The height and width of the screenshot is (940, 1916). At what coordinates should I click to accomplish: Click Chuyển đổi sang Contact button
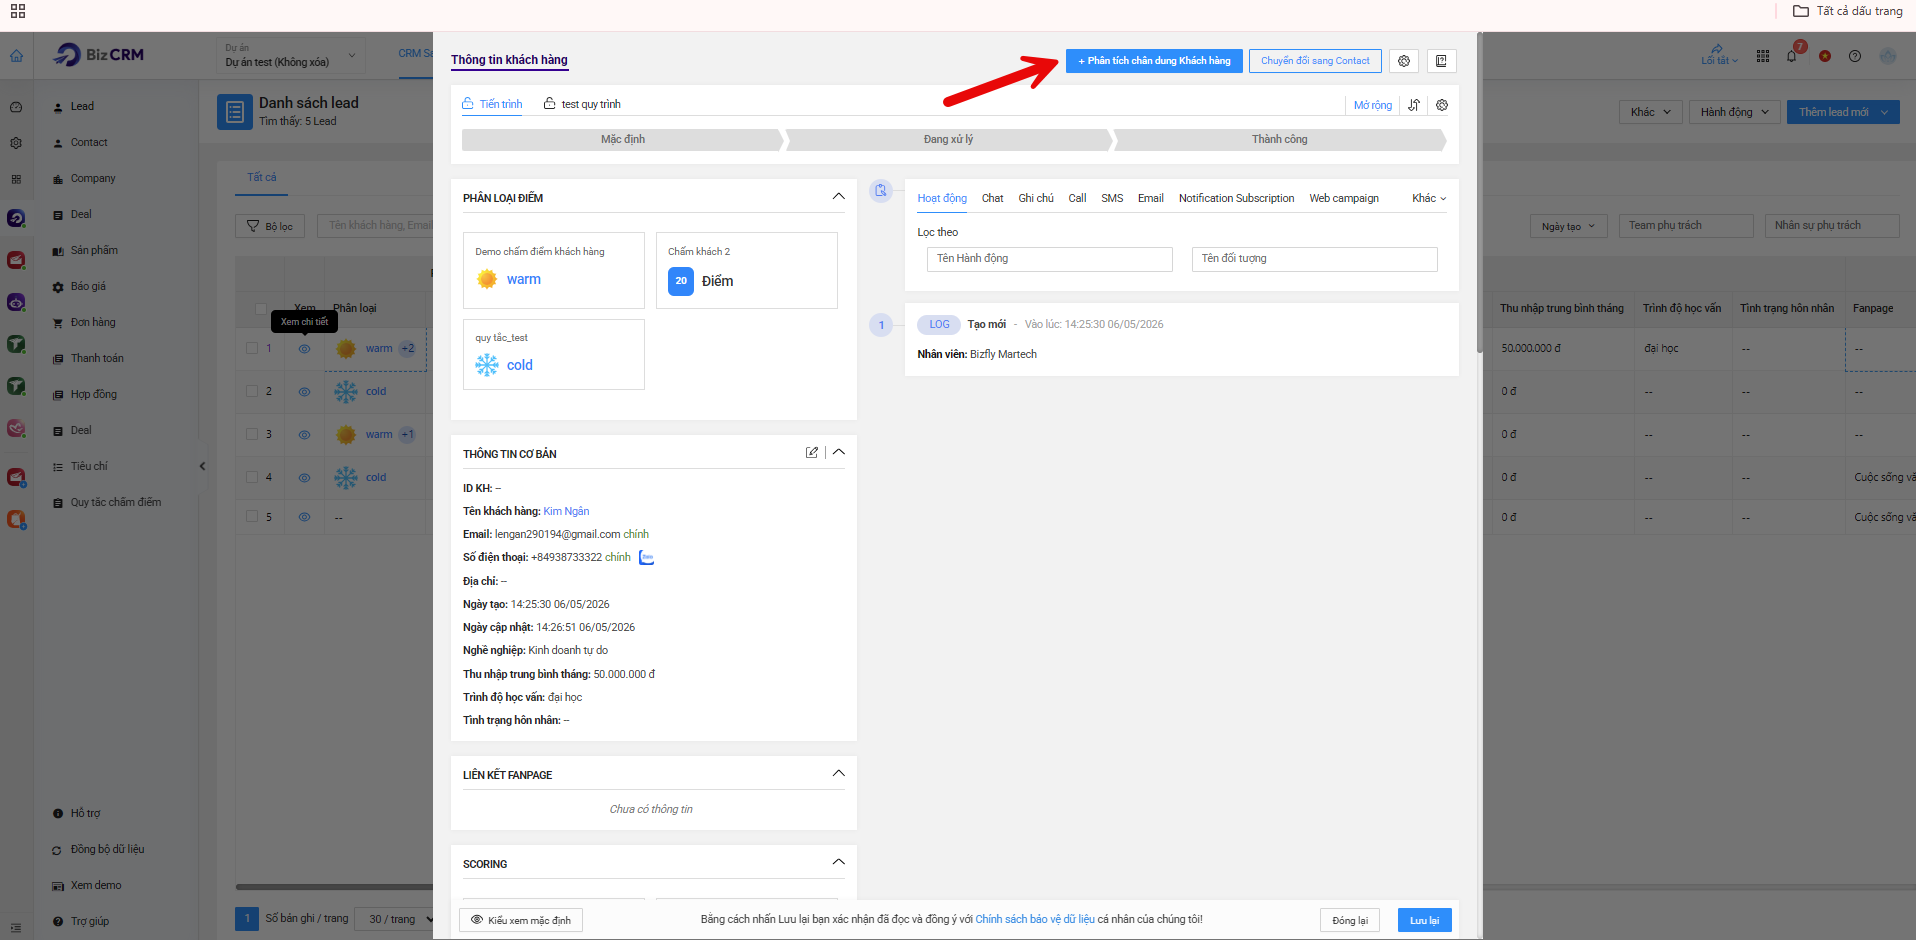[1315, 61]
